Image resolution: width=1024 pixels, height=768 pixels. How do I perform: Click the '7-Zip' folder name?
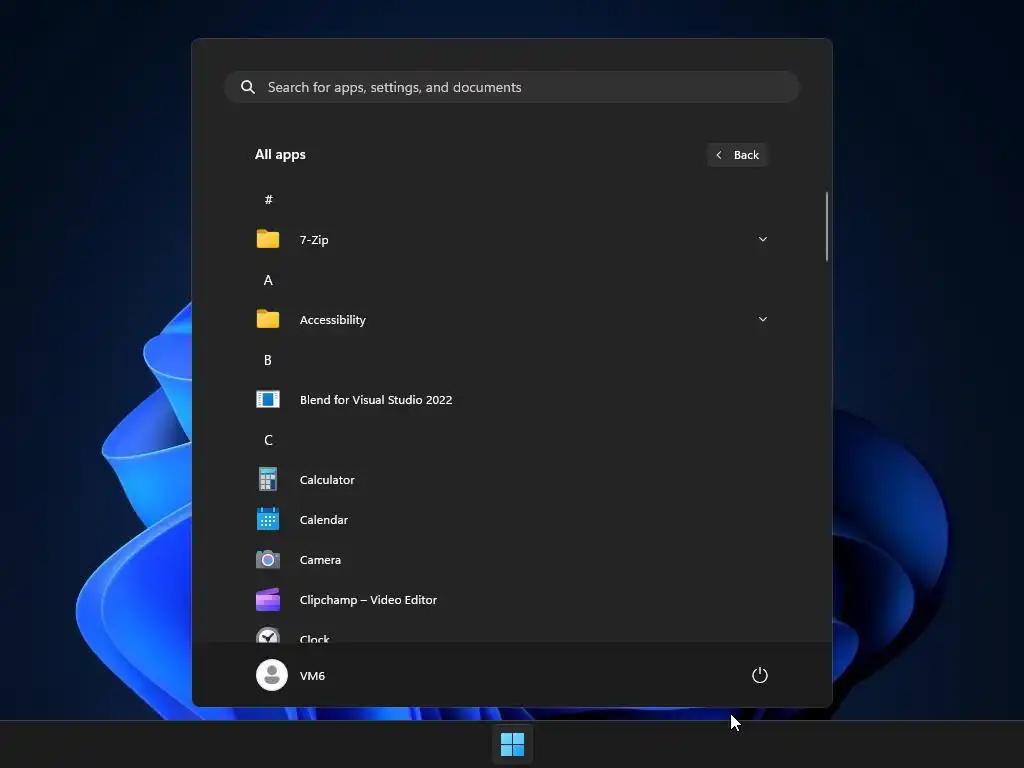(314, 240)
